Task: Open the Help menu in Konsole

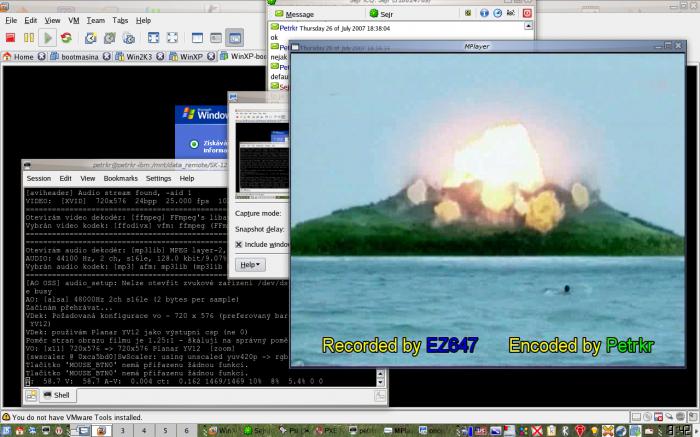Action: [187, 179]
